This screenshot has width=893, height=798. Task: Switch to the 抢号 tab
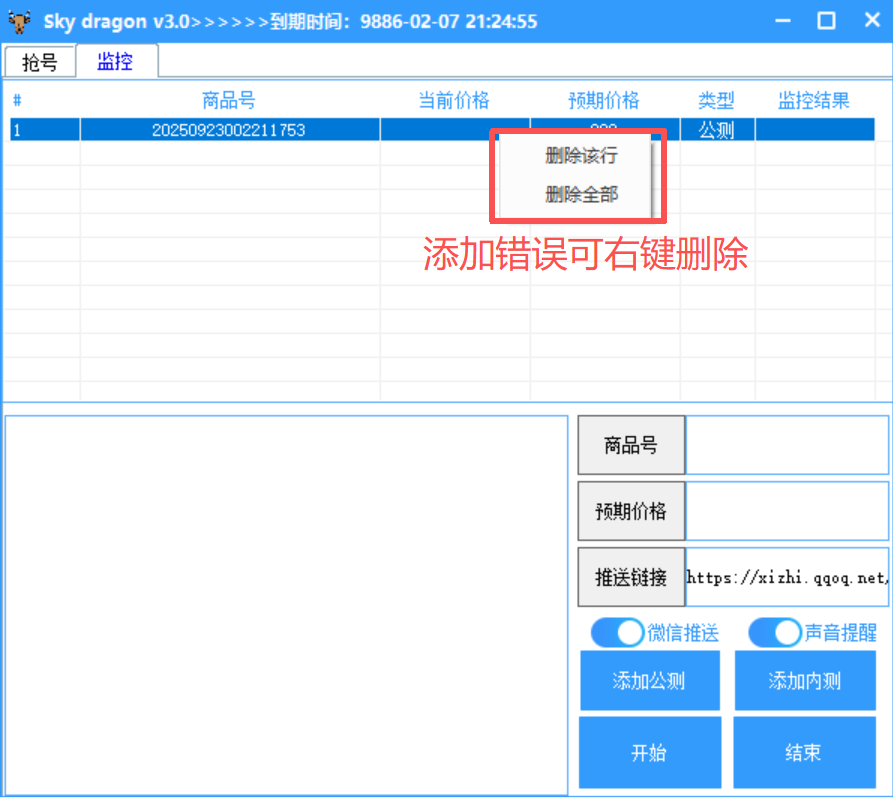[x=39, y=61]
